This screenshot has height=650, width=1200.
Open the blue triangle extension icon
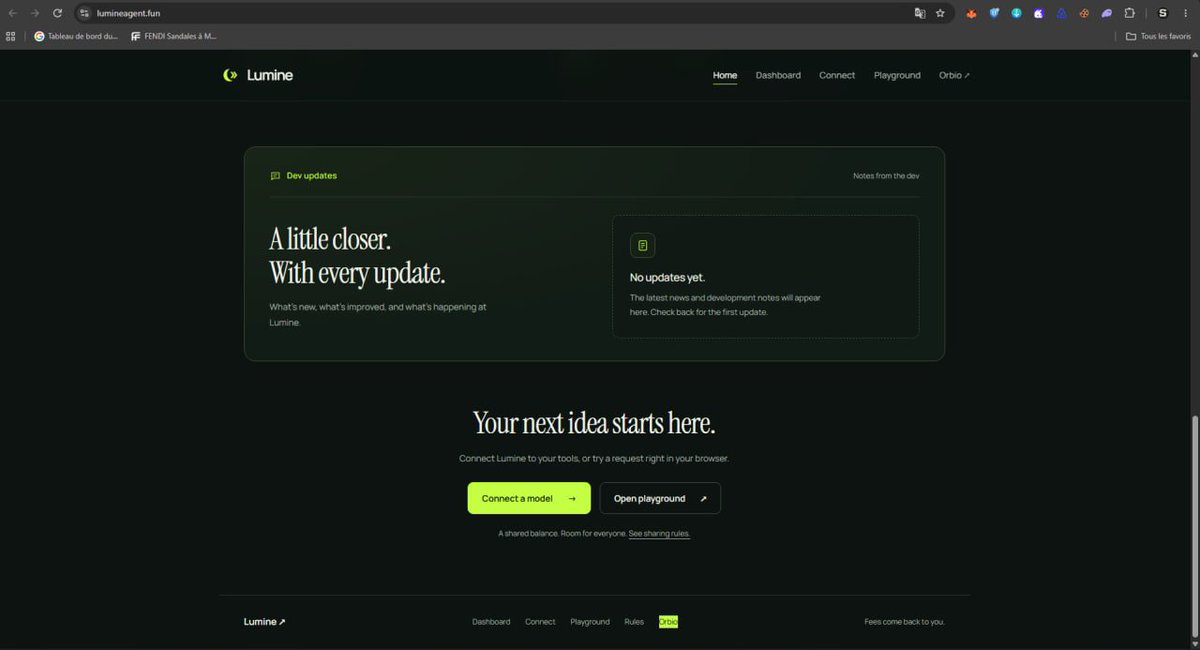click(x=1062, y=13)
